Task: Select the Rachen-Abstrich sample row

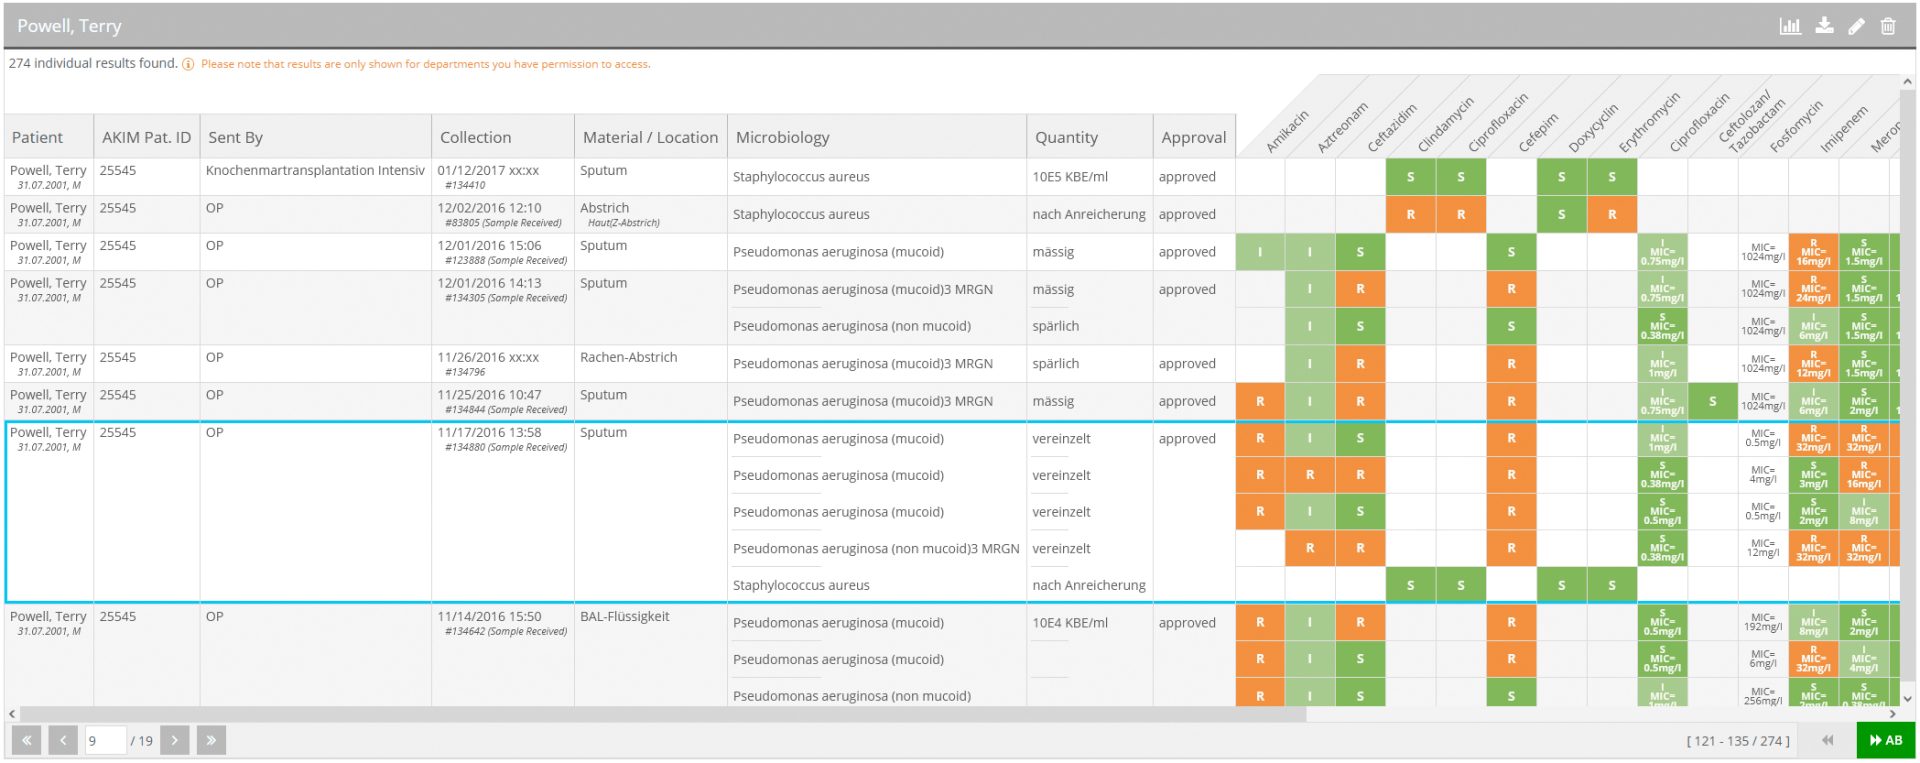Action: [628, 357]
